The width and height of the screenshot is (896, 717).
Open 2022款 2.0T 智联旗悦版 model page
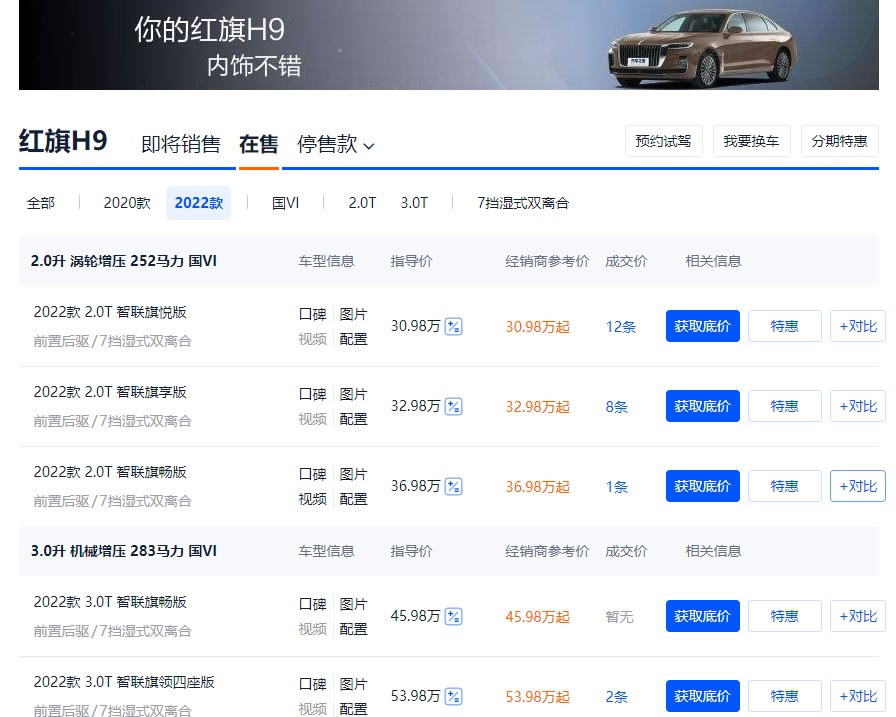coord(110,312)
